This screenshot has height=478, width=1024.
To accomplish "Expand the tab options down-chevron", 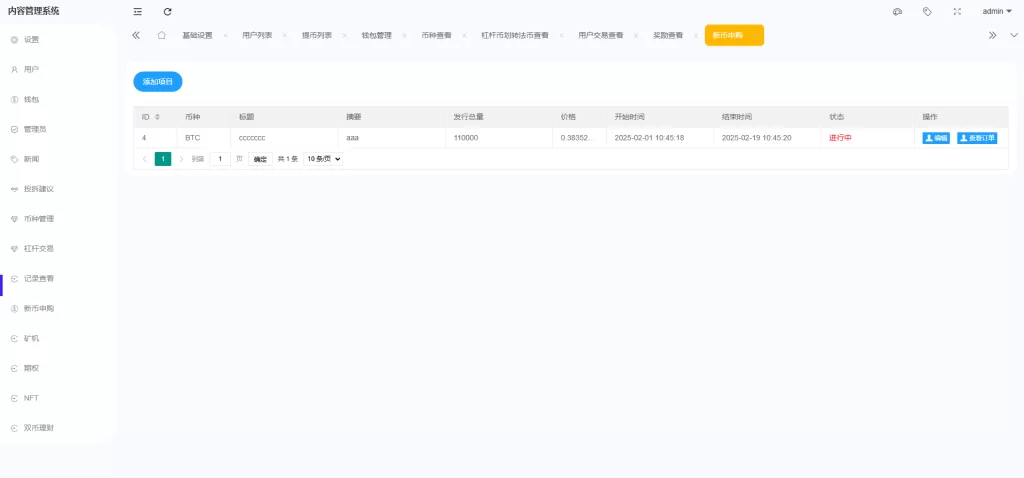I will click(1014, 35).
